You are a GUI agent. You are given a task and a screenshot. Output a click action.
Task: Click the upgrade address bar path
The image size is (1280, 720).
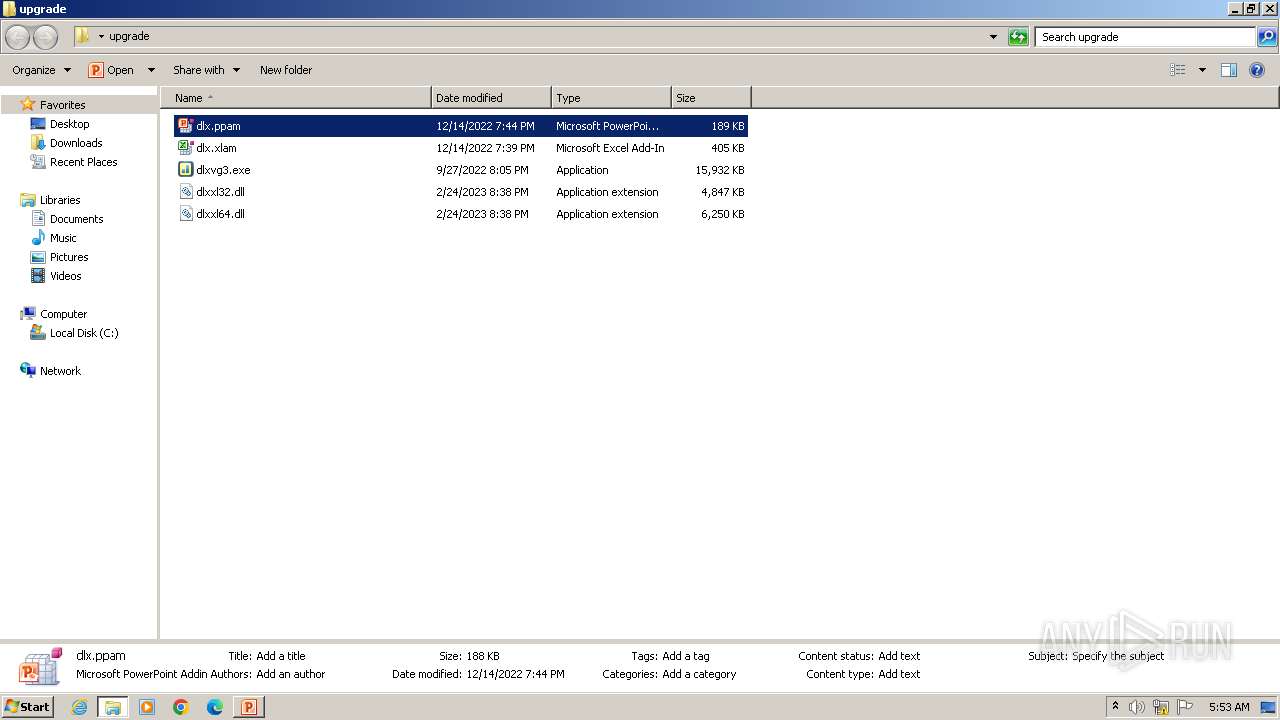(129, 37)
